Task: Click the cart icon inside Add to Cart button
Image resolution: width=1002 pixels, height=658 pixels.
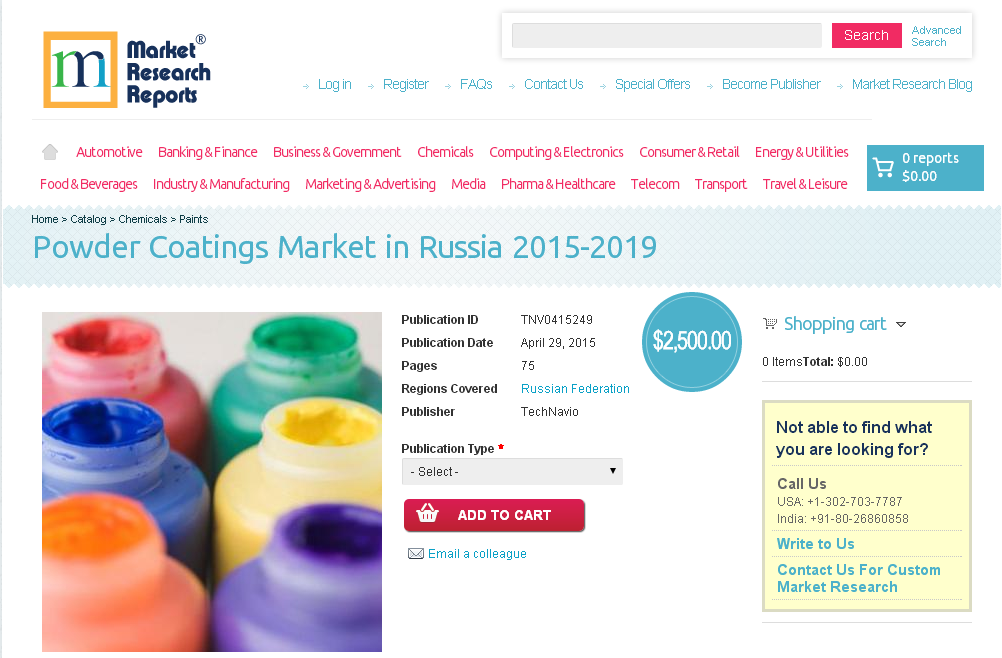Action: pos(428,514)
